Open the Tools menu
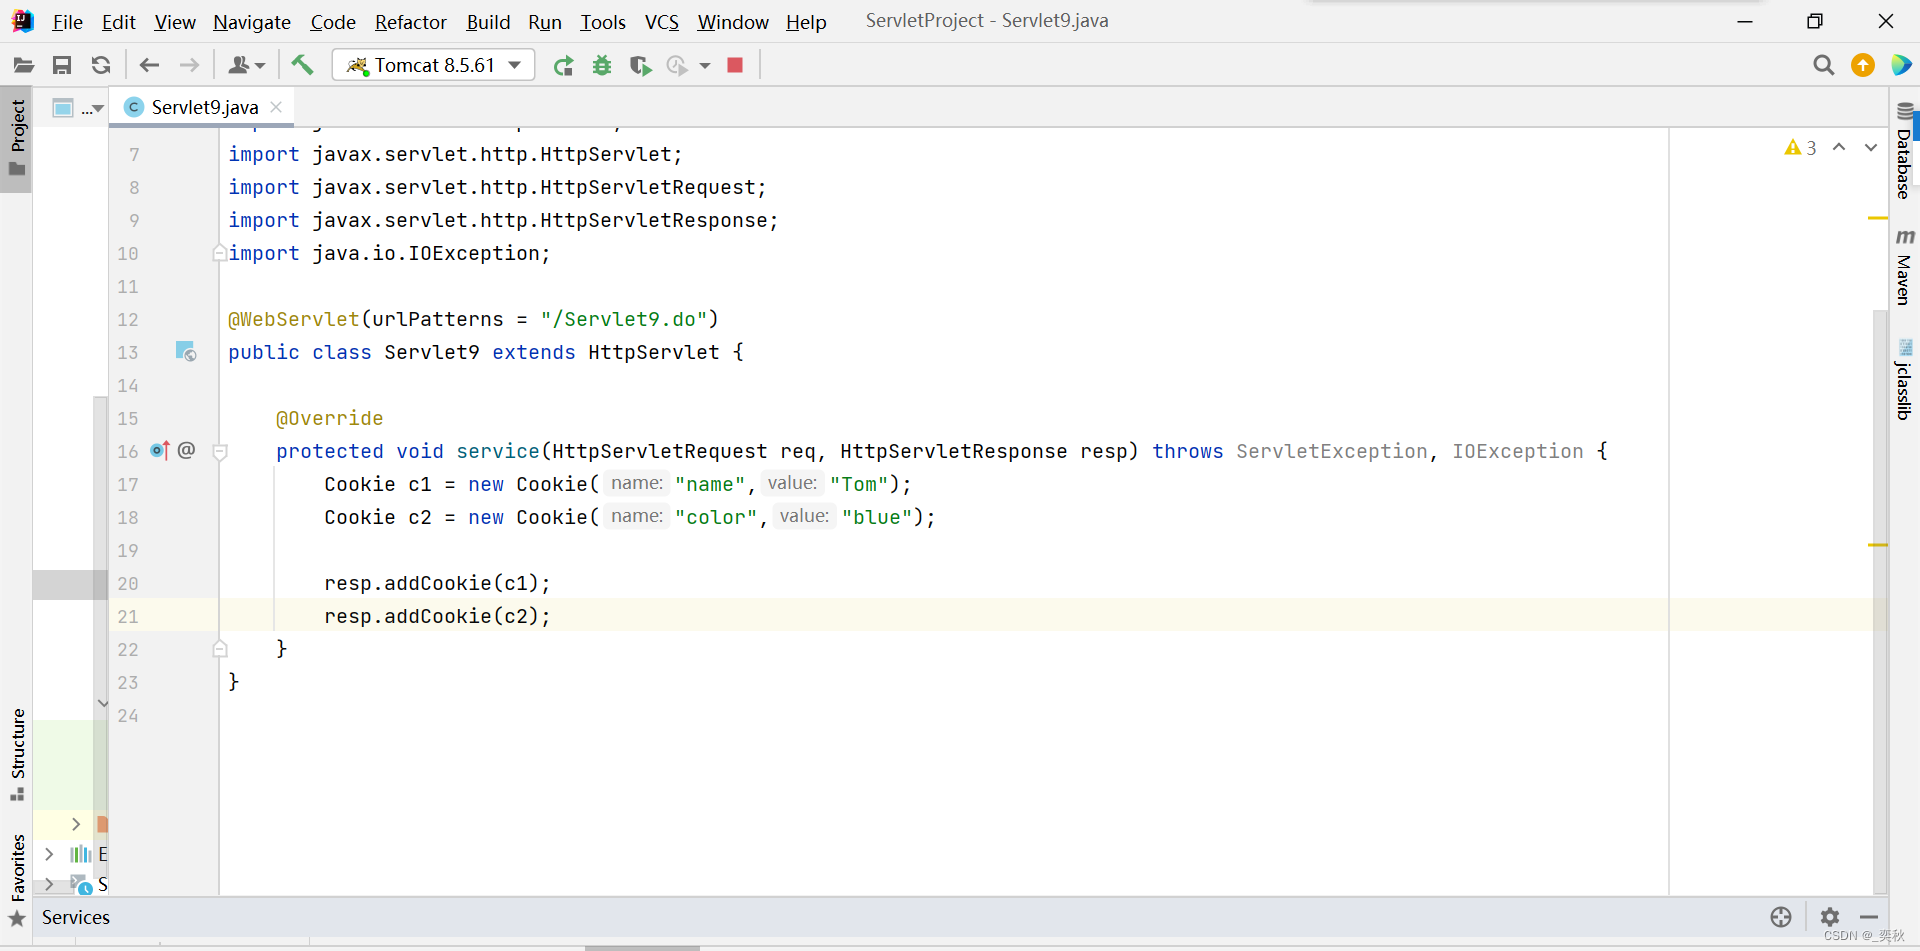Viewport: 1920px width, 951px height. pos(603,22)
